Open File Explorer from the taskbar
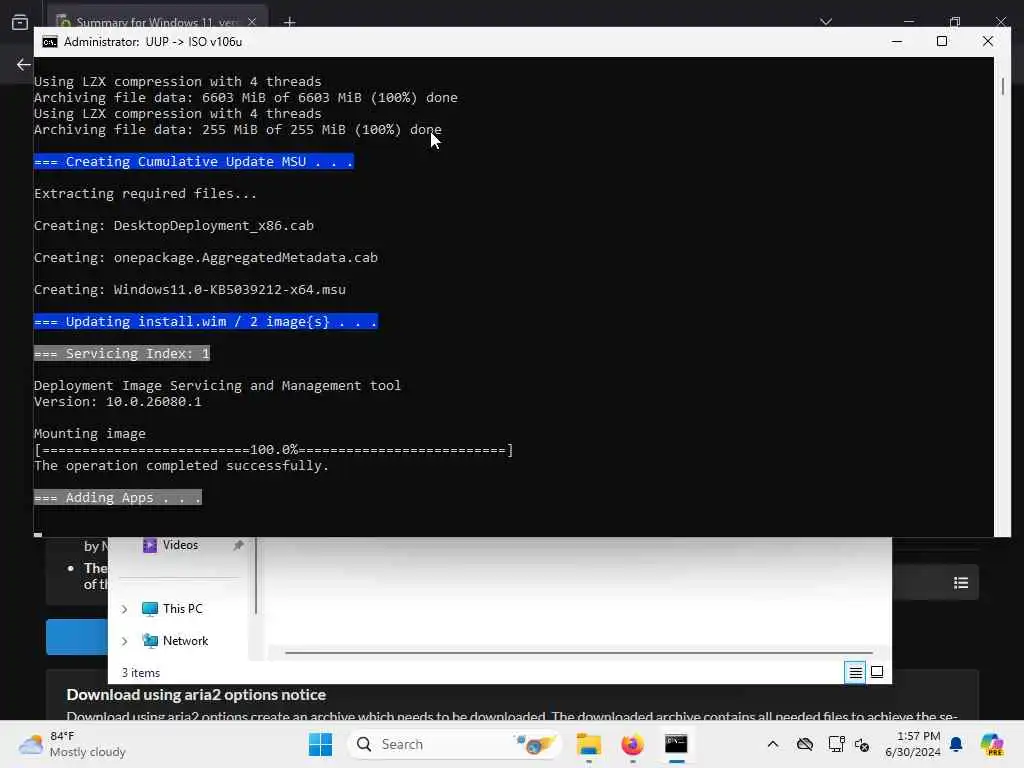This screenshot has height=768, width=1024. point(588,744)
